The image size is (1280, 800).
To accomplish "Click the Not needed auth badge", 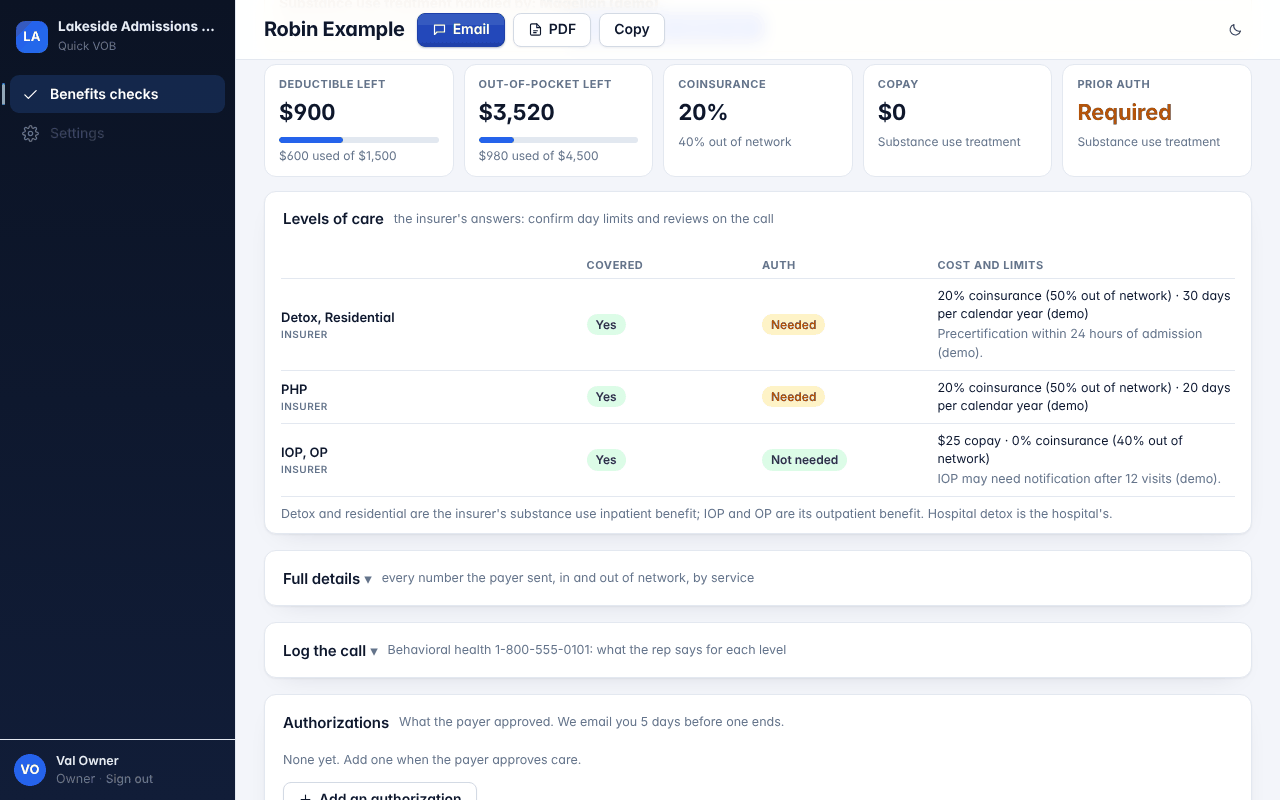I will (804, 460).
